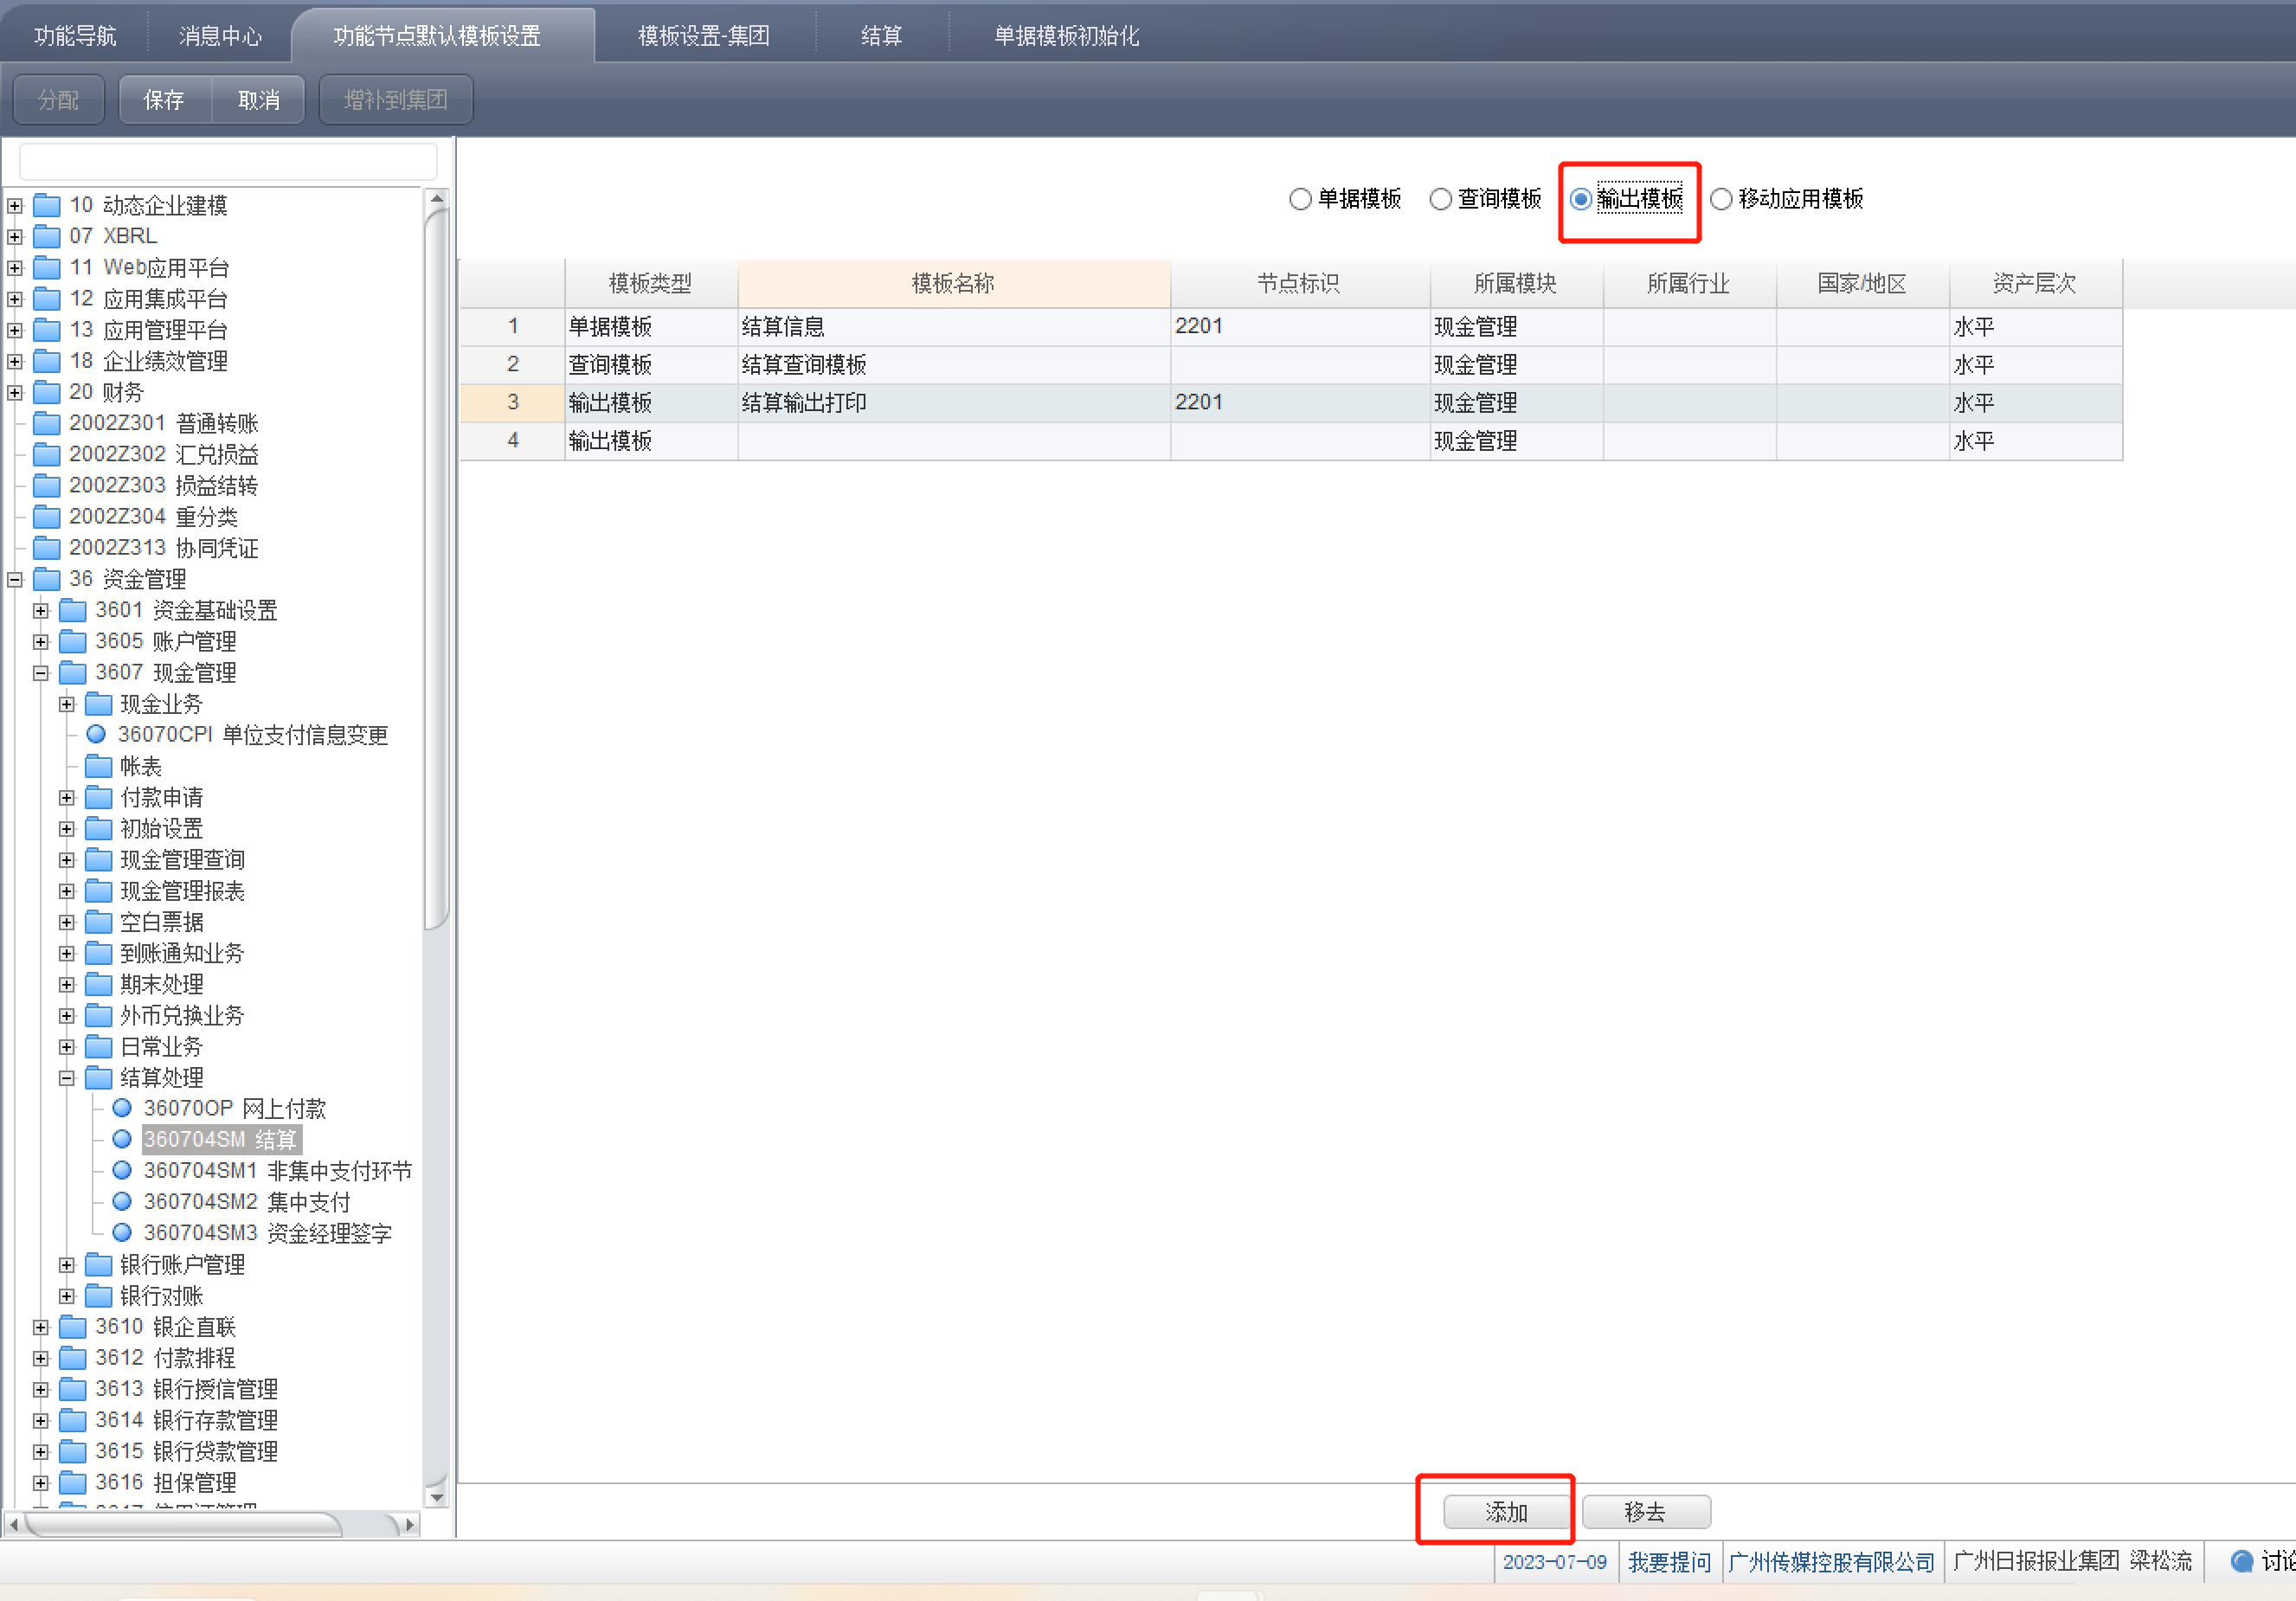Collapse the 3607 现金管理 node
The height and width of the screenshot is (1601, 2296).
pos(41,673)
